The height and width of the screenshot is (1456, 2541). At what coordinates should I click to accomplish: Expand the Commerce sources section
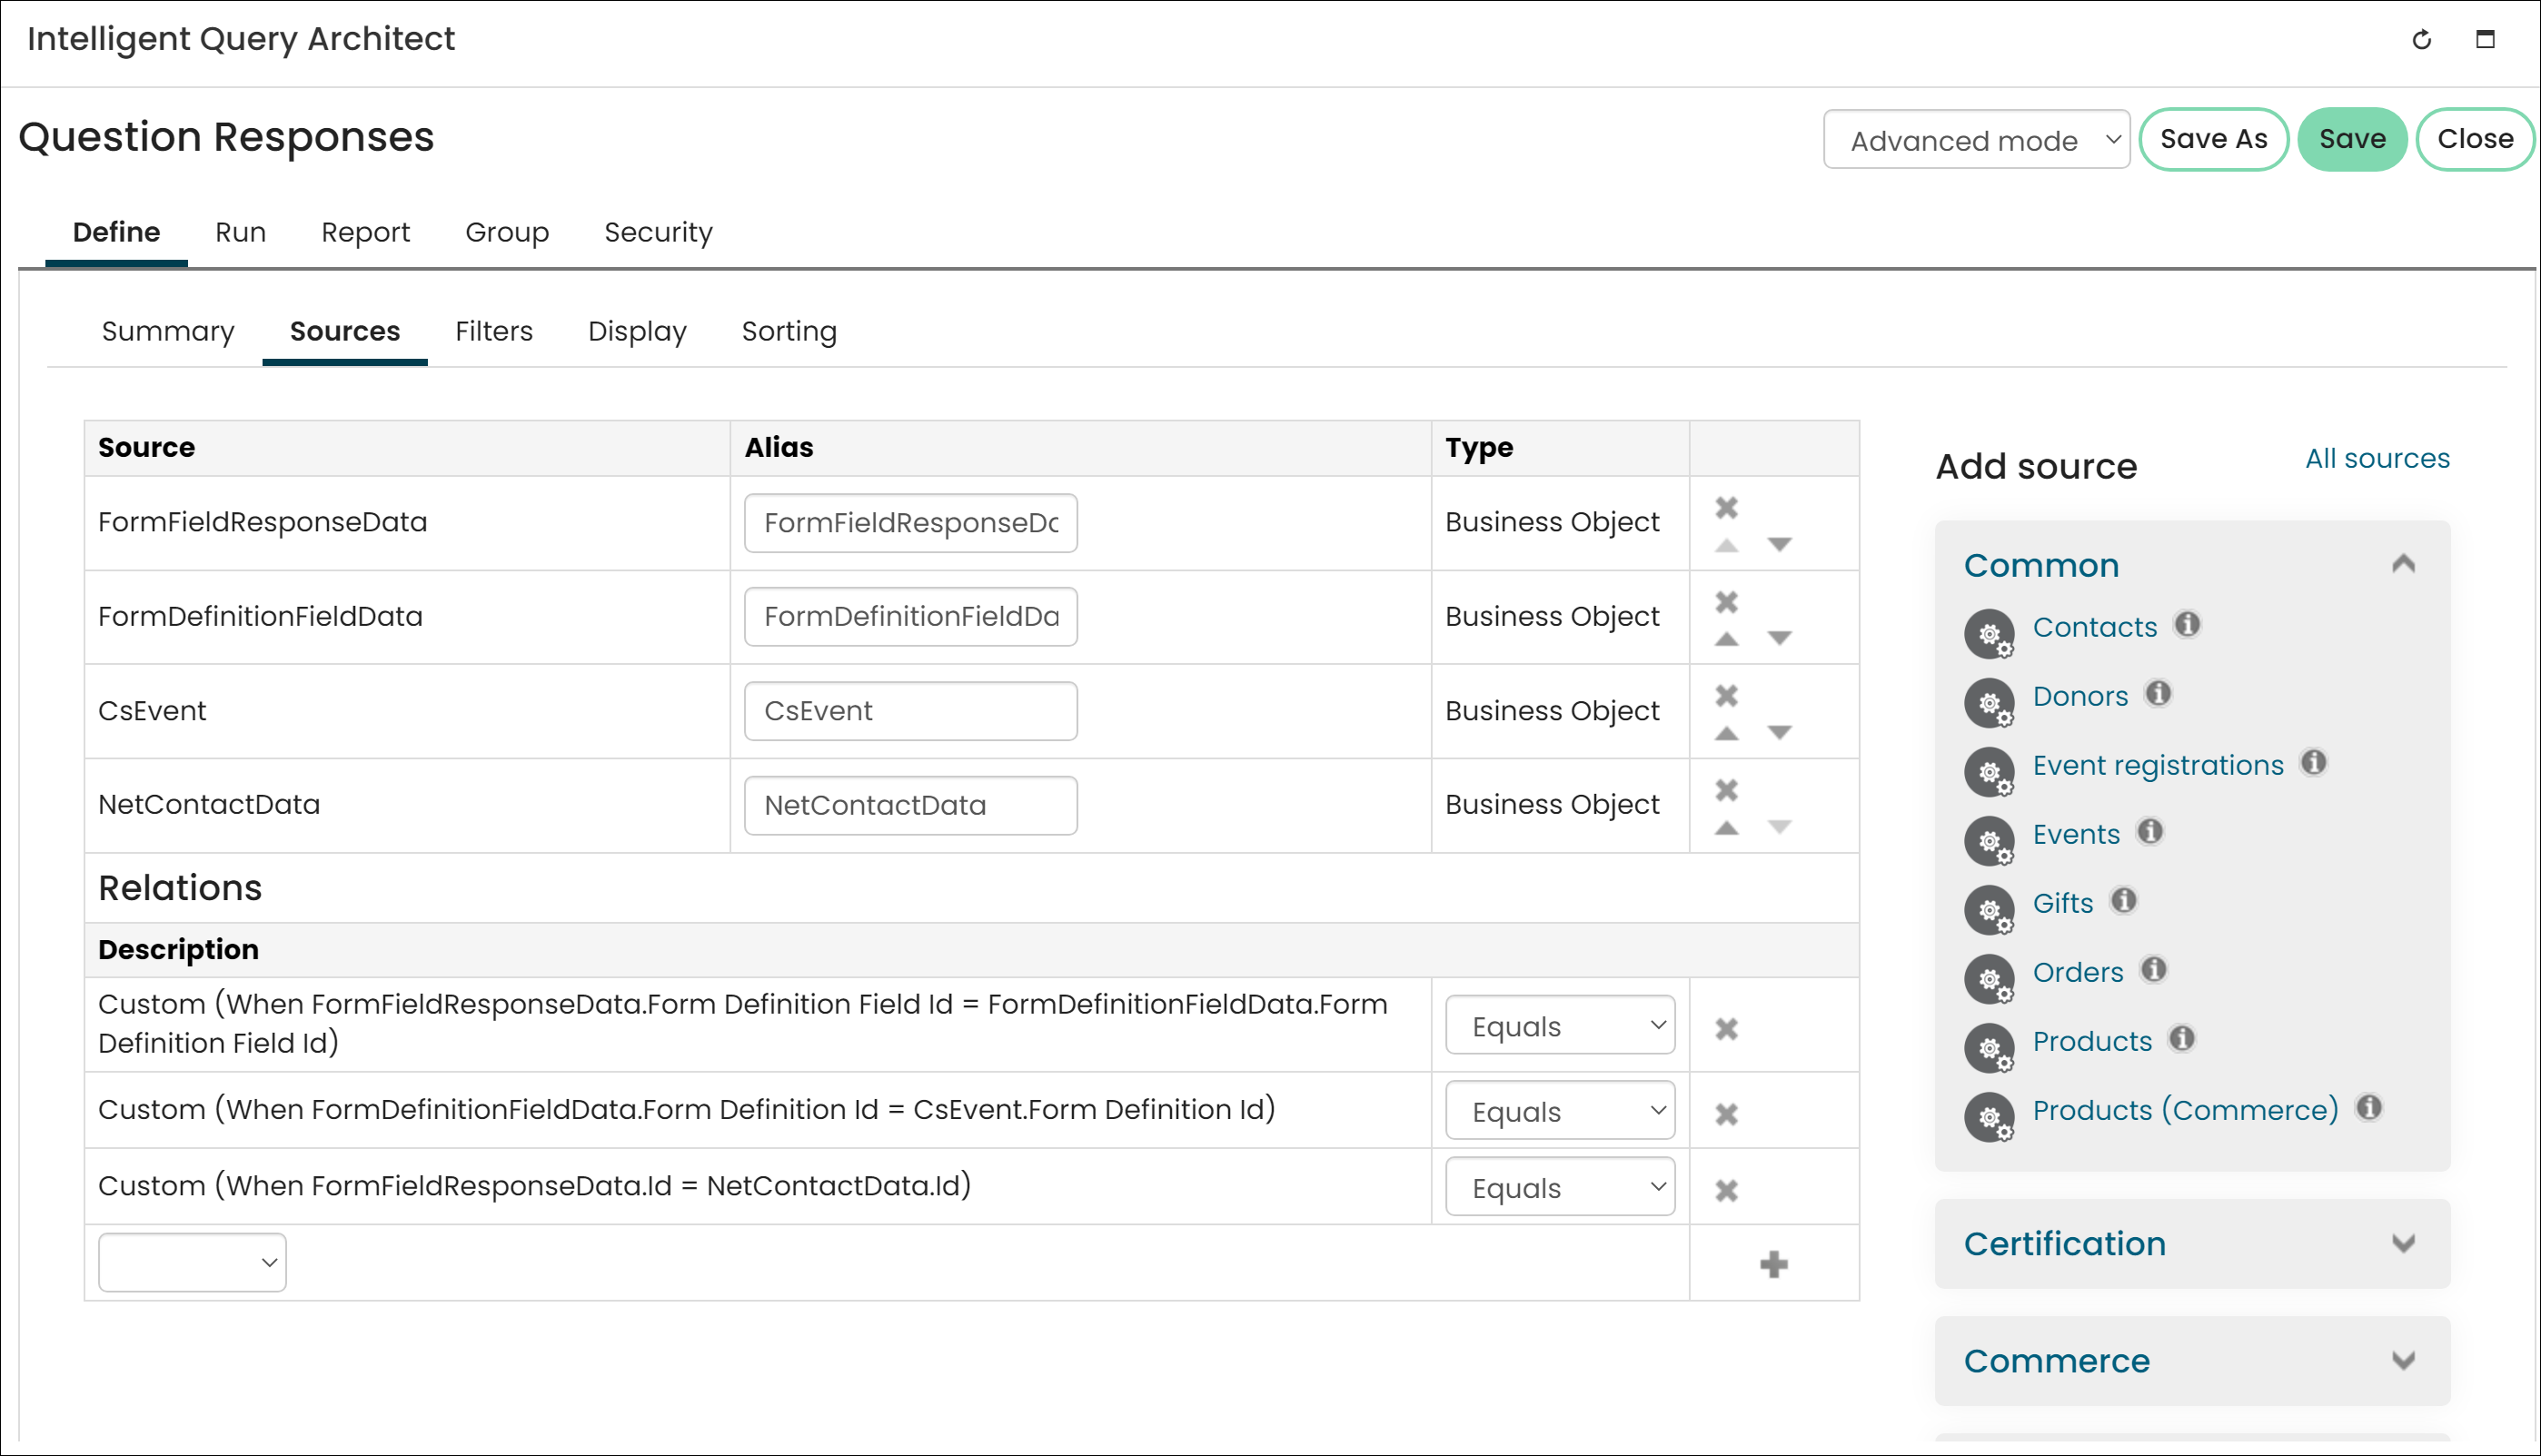click(2403, 1360)
